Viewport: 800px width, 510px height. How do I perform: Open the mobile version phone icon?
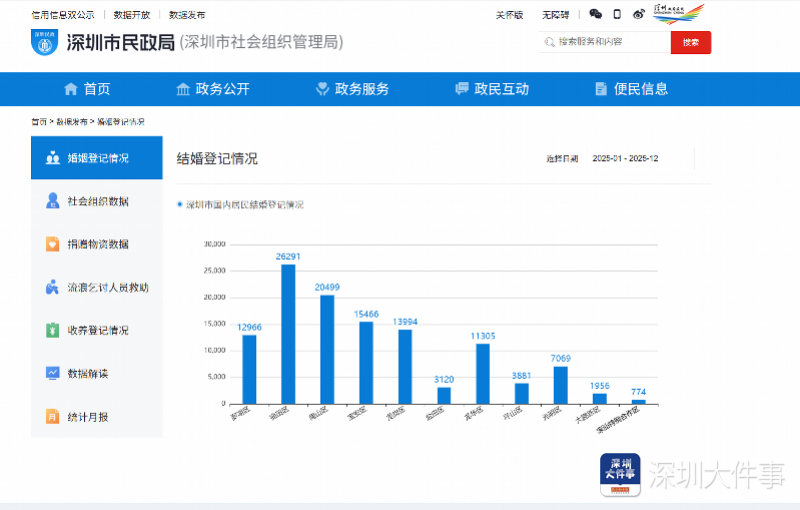click(x=617, y=14)
